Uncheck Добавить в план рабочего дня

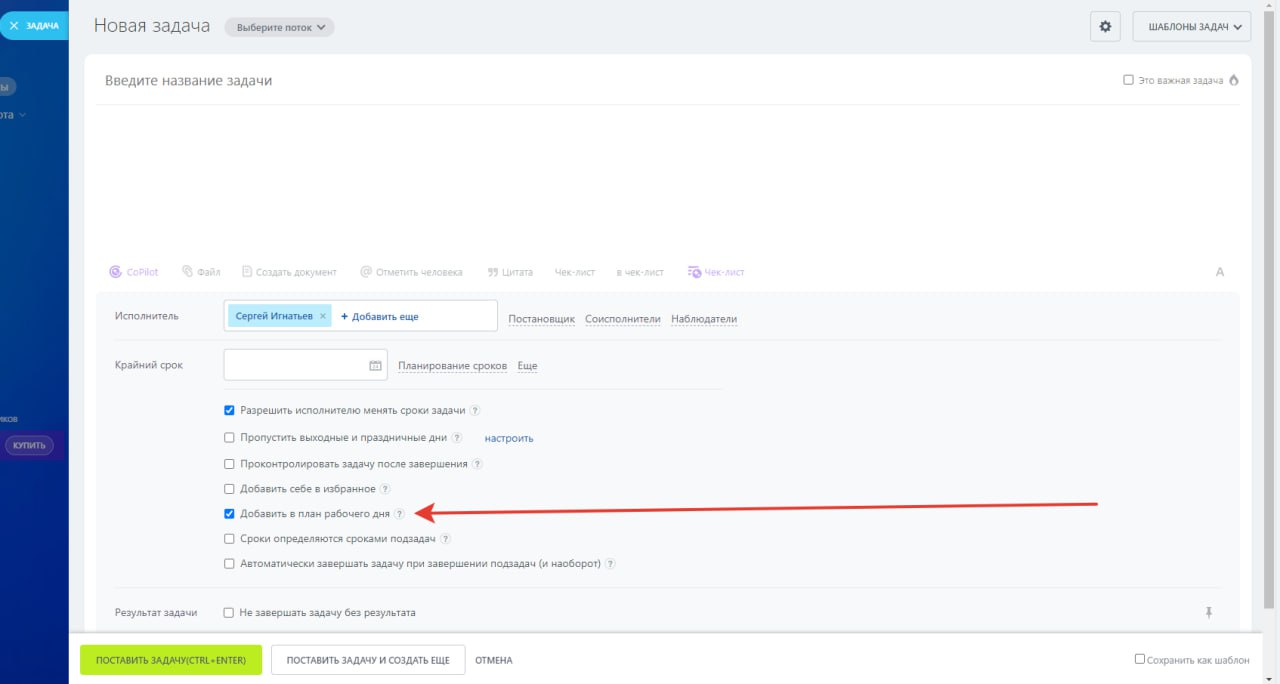coord(229,514)
